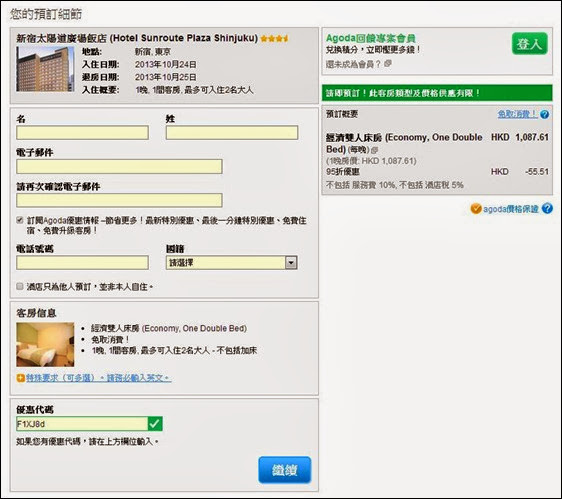Click the Hotel Sunroute Plaza Shinjuku title

pos(137,38)
